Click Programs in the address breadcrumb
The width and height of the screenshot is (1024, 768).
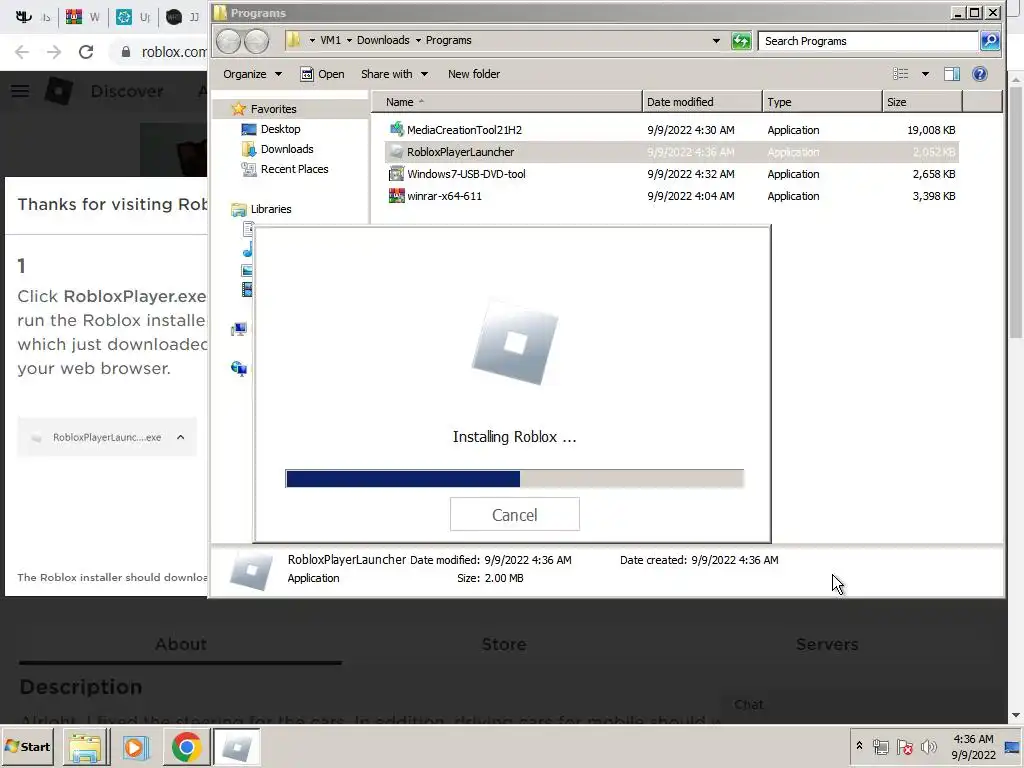coord(449,40)
